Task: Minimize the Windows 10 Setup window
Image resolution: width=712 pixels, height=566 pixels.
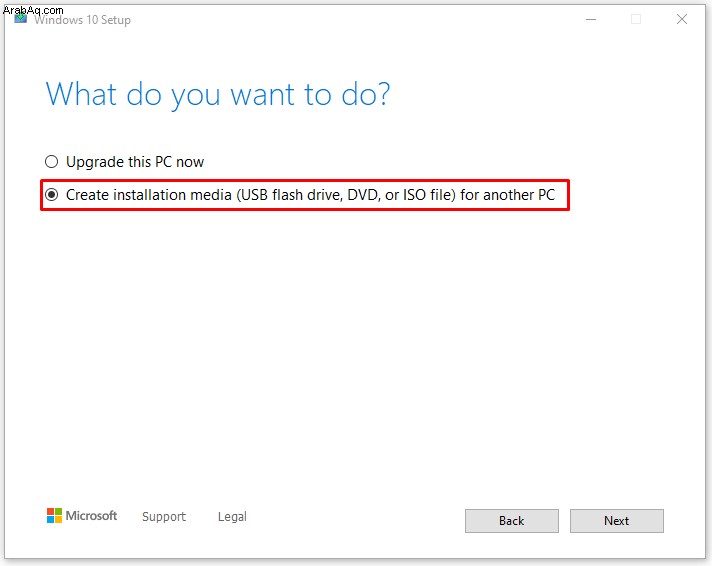Action: click(591, 20)
